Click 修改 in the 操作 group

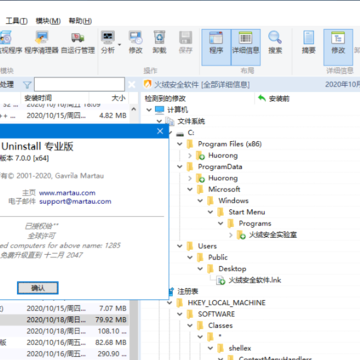point(136,42)
